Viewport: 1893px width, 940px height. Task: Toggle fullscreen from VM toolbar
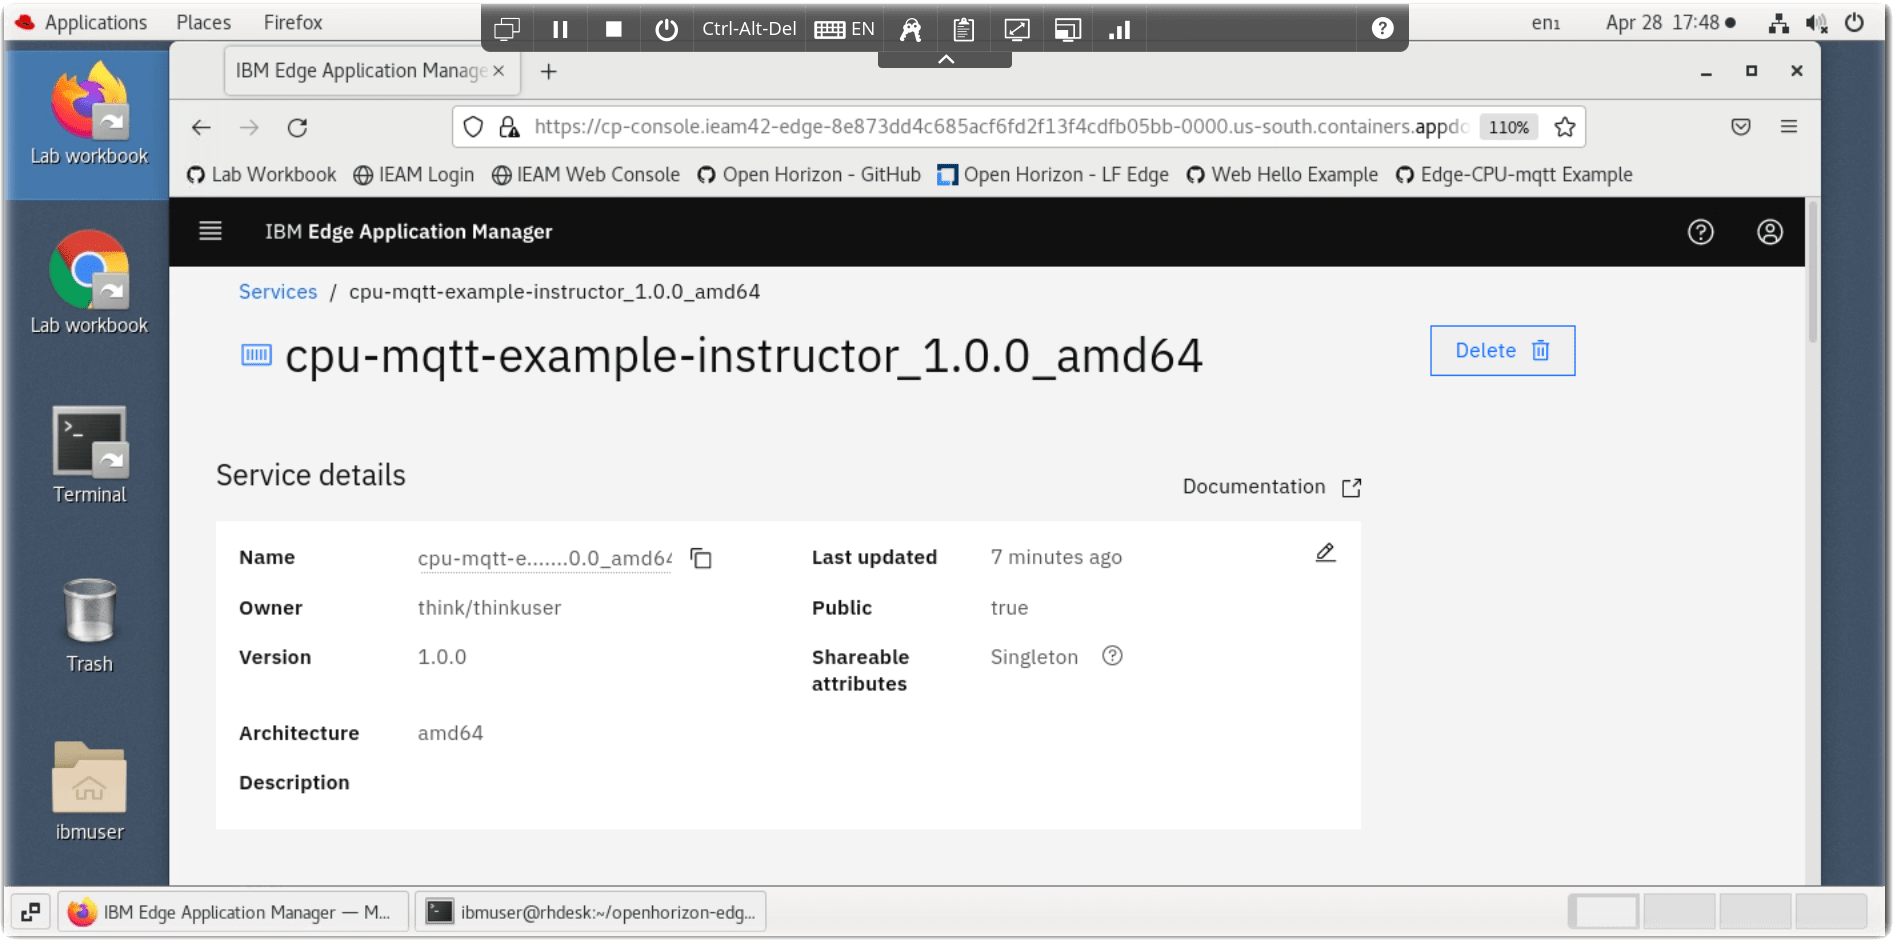(1016, 29)
